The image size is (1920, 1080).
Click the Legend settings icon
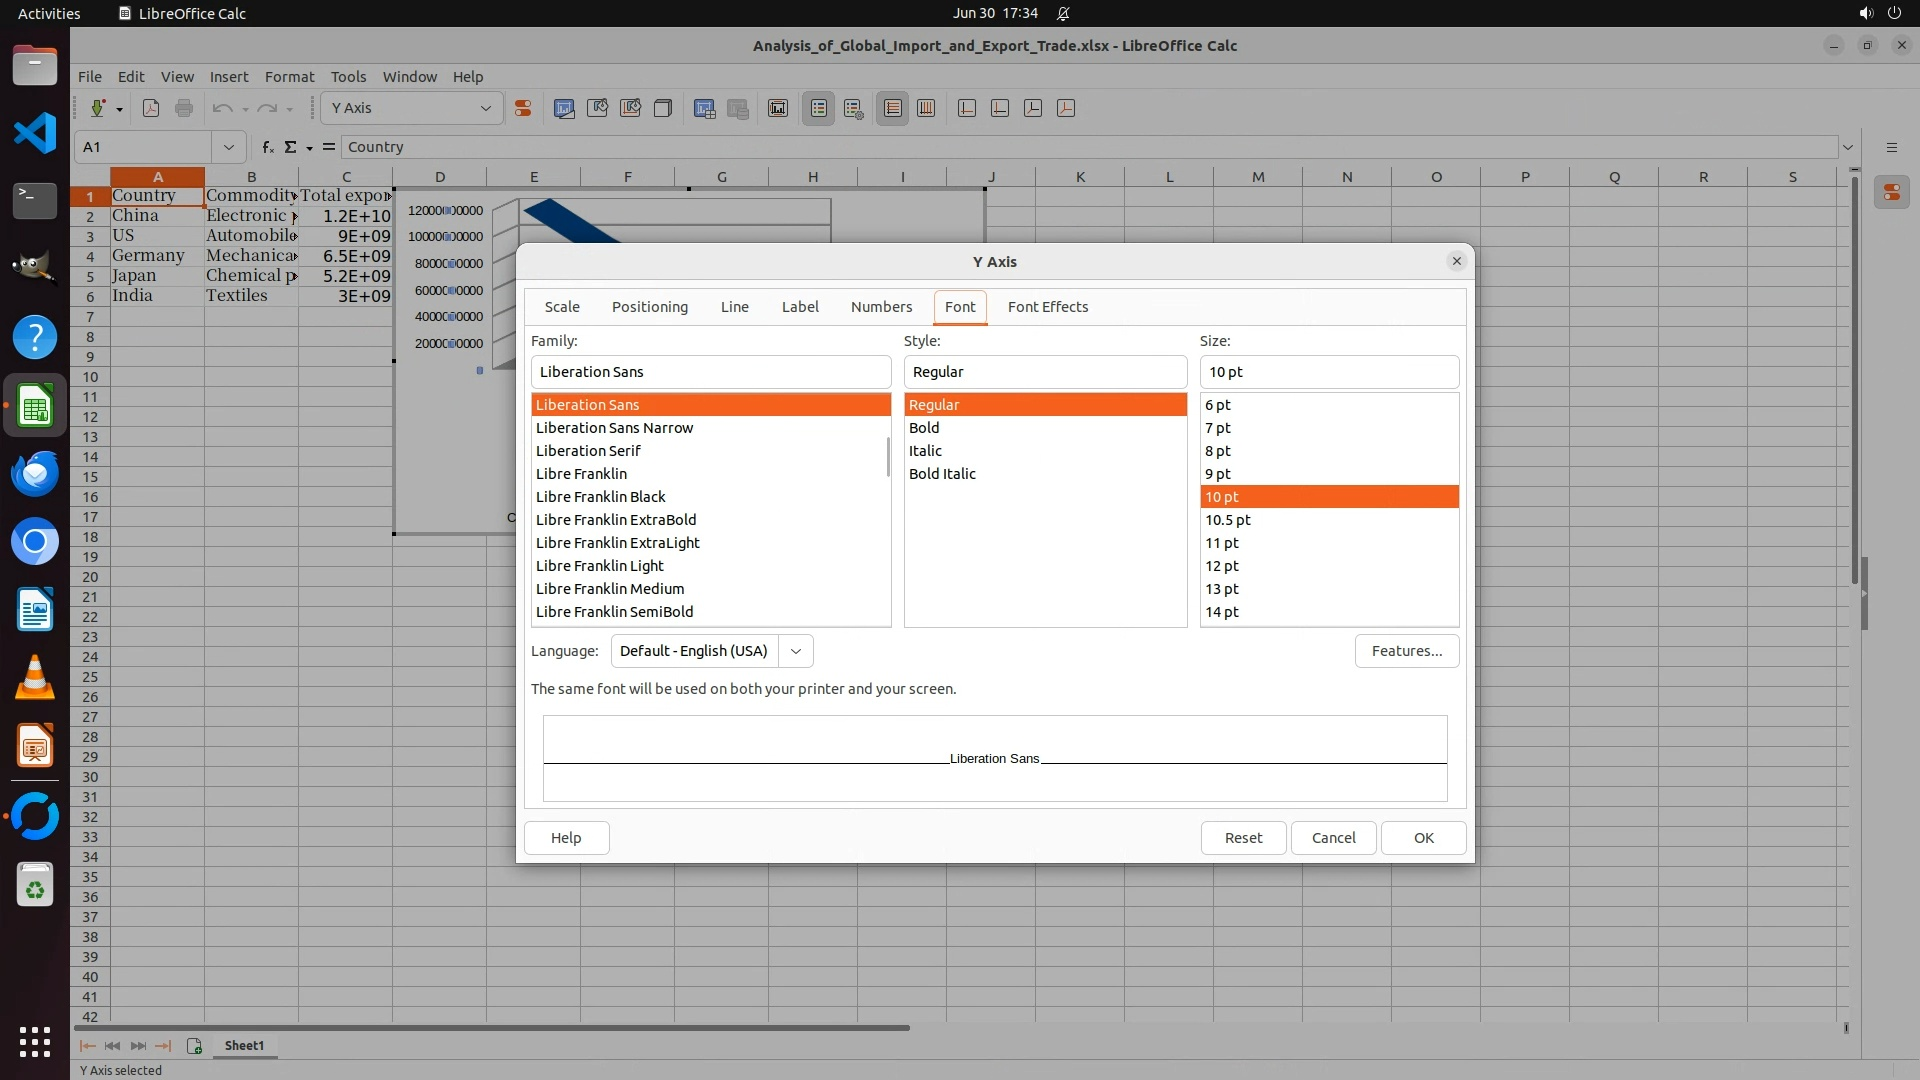click(853, 108)
